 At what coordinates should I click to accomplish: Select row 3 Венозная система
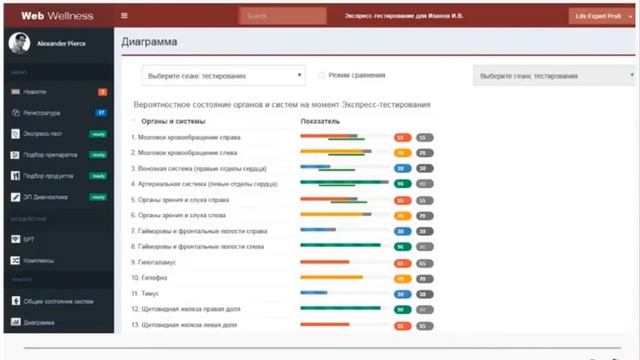tap(199, 169)
